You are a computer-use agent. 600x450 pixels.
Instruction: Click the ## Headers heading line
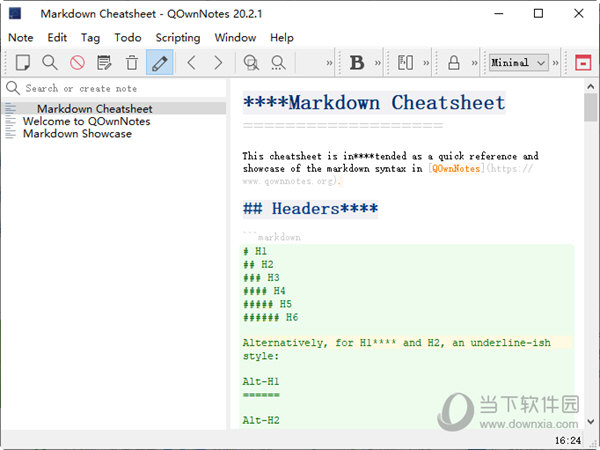pyautogui.click(x=310, y=209)
